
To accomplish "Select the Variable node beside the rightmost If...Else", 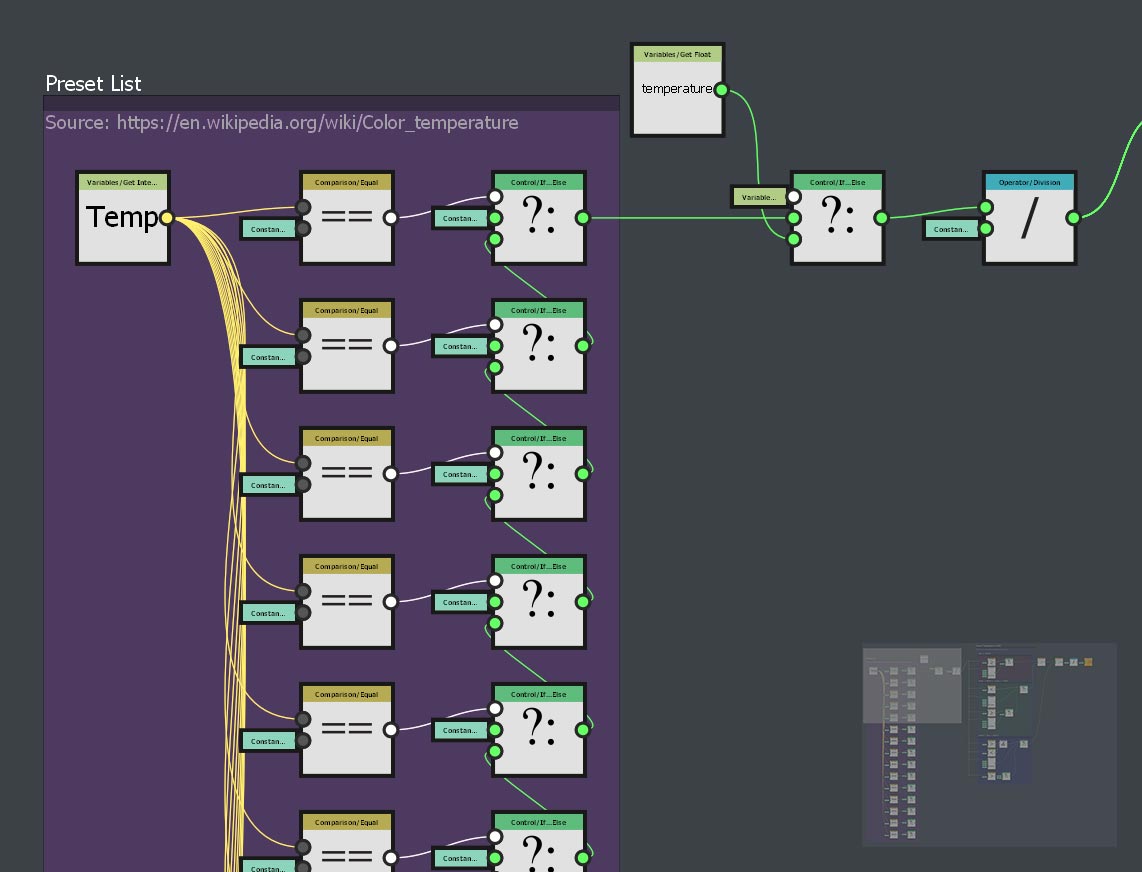I will (x=758, y=197).
